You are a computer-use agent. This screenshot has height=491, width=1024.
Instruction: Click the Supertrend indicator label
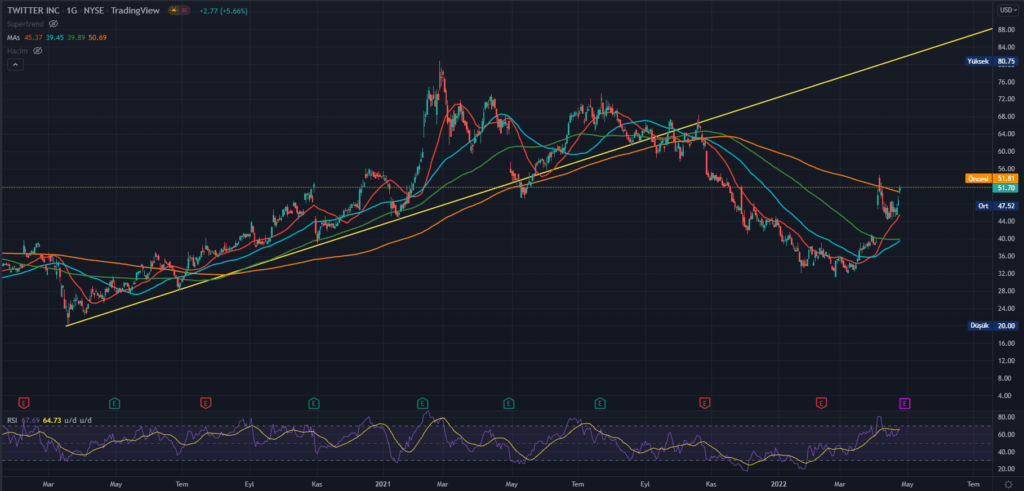click(26, 24)
